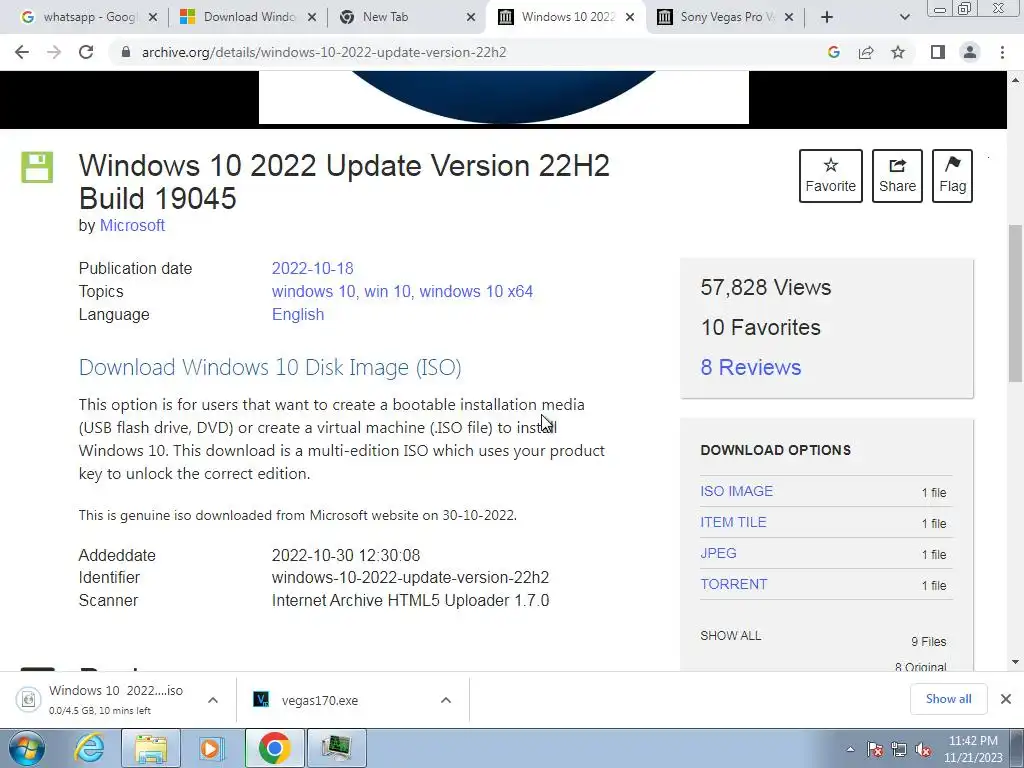This screenshot has height=768, width=1024.
Task: Click the muted volume tray icon
Action: click(x=923, y=749)
